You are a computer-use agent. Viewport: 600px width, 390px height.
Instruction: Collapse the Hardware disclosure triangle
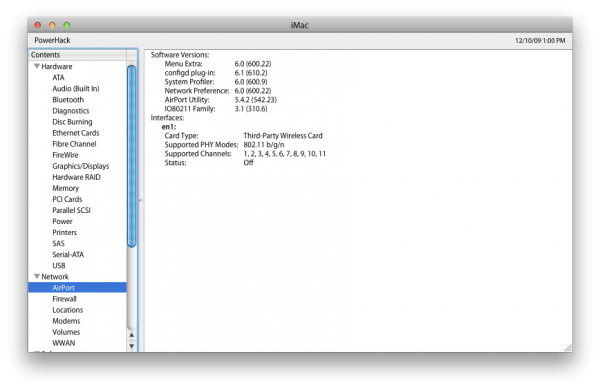(37, 66)
